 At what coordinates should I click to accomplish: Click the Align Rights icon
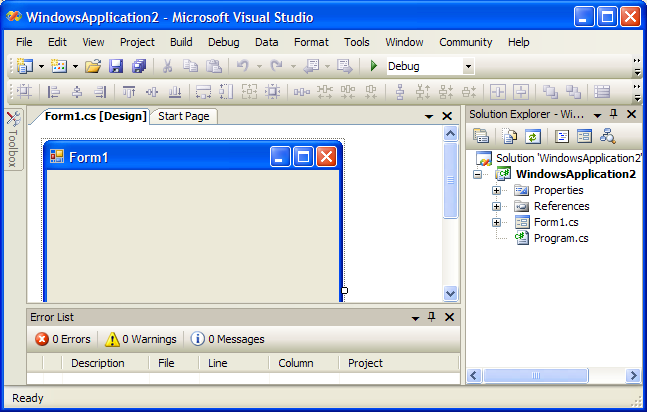coord(100,92)
